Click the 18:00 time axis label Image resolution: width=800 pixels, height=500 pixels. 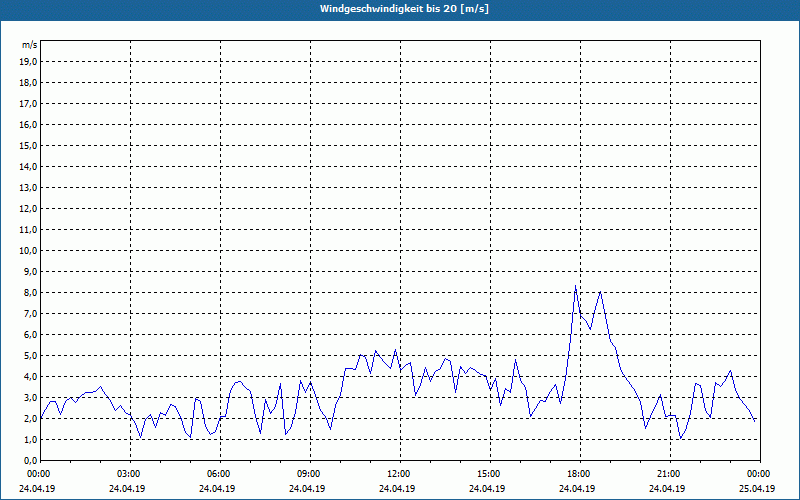click(x=577, y=474)
